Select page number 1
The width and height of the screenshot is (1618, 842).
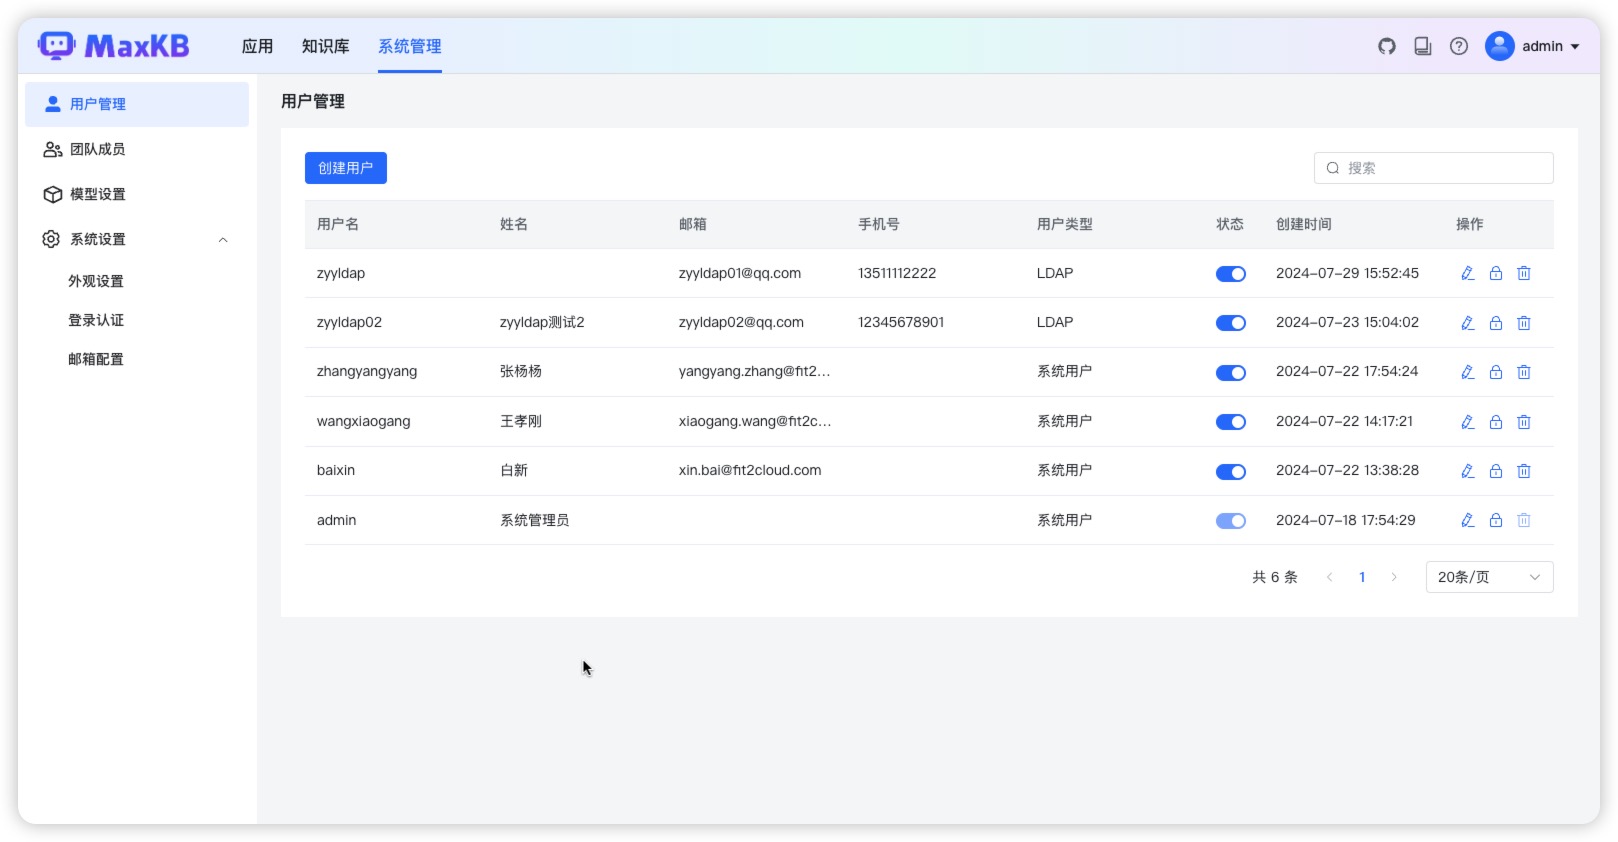click(1362, 577)
